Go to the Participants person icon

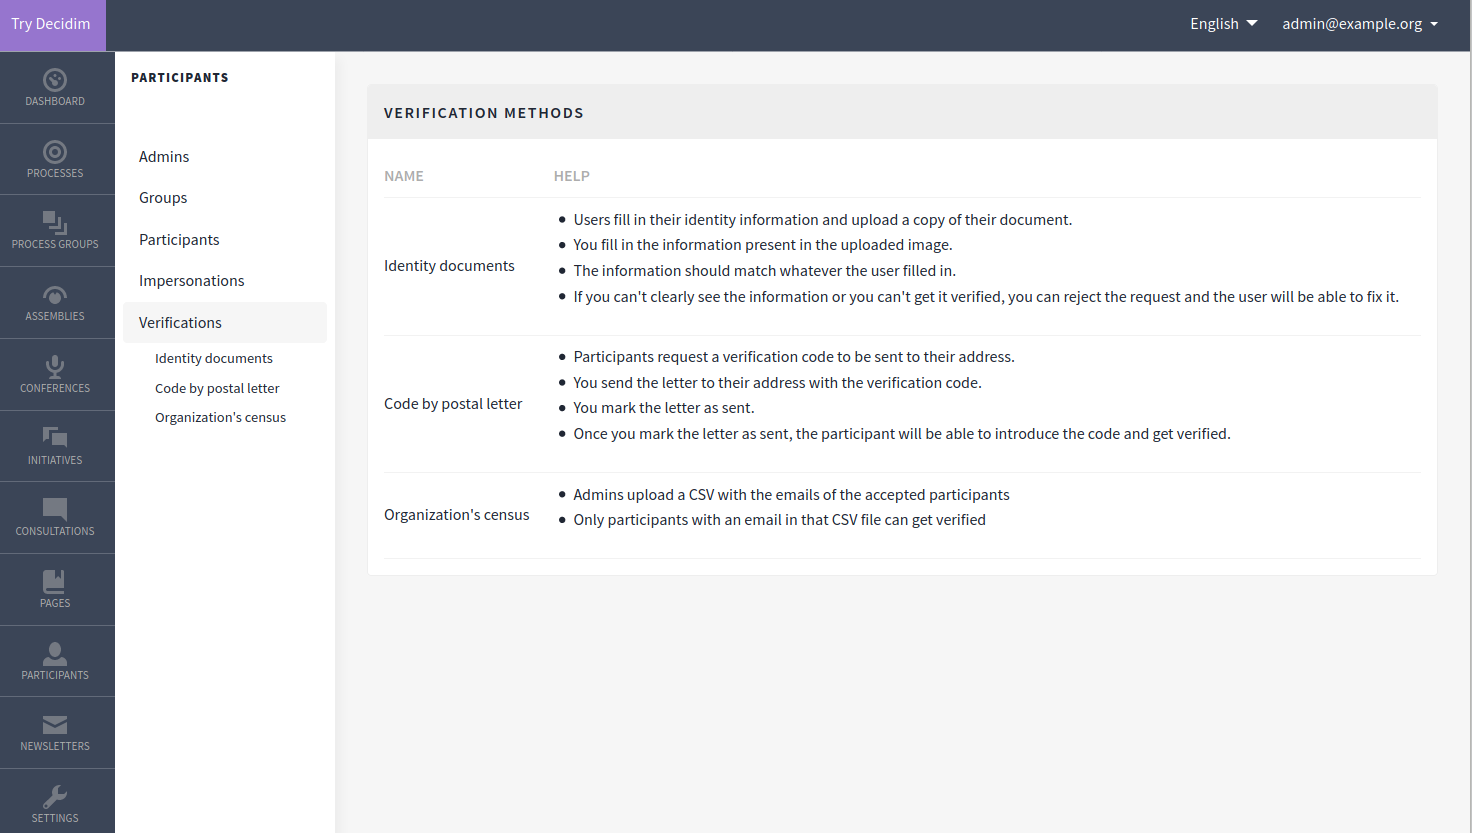click(x=55, y=654)
